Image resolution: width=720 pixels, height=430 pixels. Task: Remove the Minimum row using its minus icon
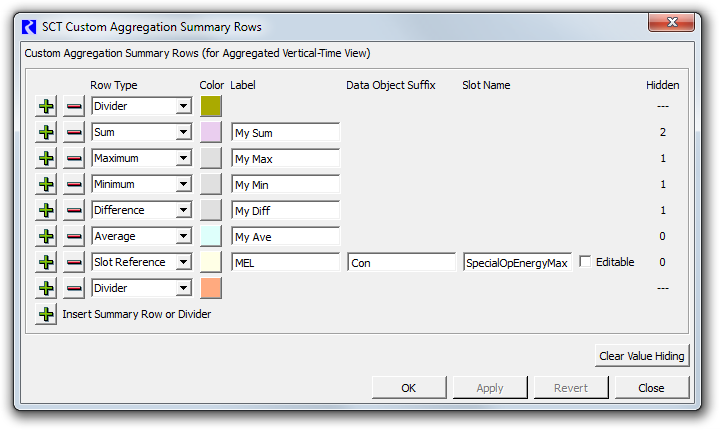point(73,184)
